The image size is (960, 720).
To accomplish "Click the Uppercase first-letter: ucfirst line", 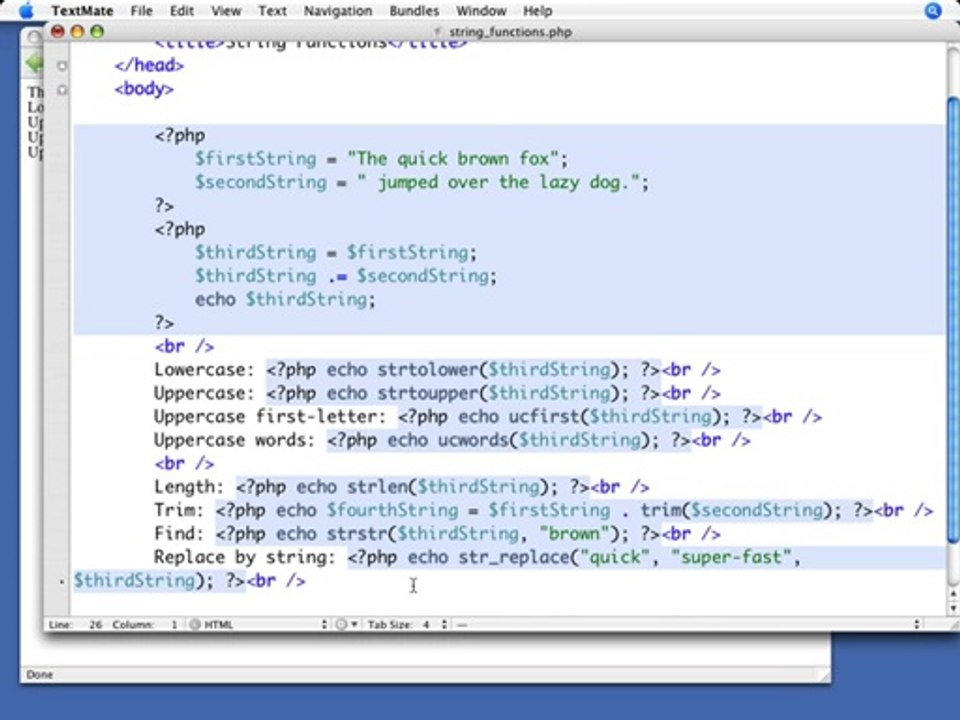I will (488, 417).
